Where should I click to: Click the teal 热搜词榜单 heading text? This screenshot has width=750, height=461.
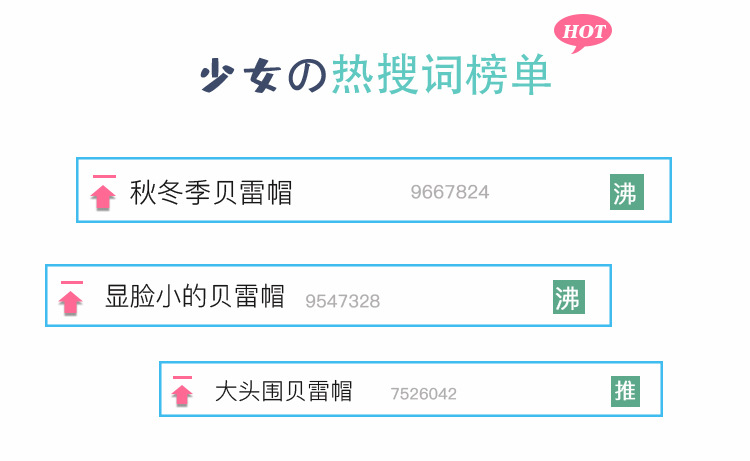pyautogui.click(x=441, y=76)
